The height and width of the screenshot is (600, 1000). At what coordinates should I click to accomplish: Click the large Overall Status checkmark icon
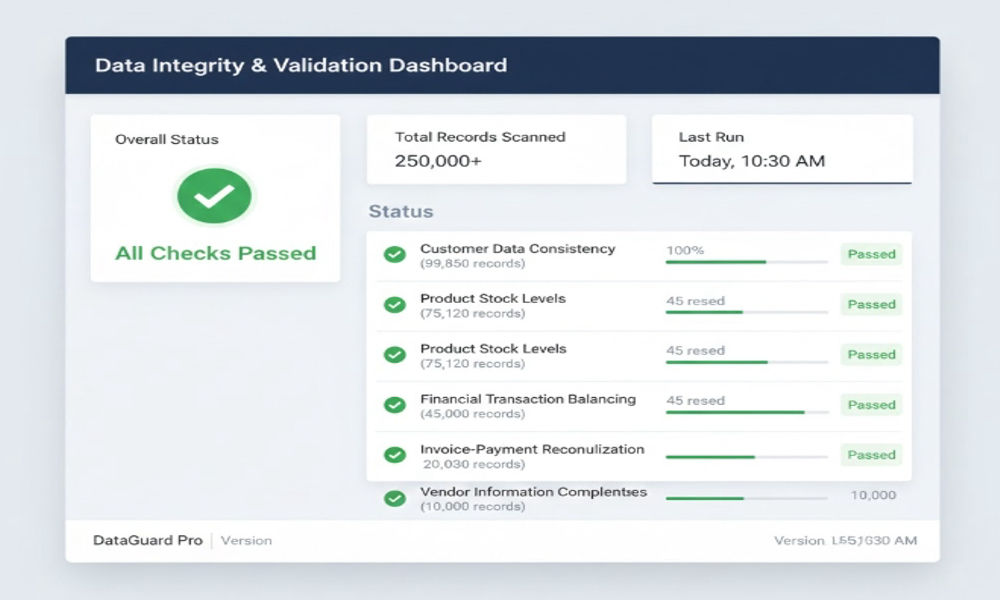(x=213, y=196)
